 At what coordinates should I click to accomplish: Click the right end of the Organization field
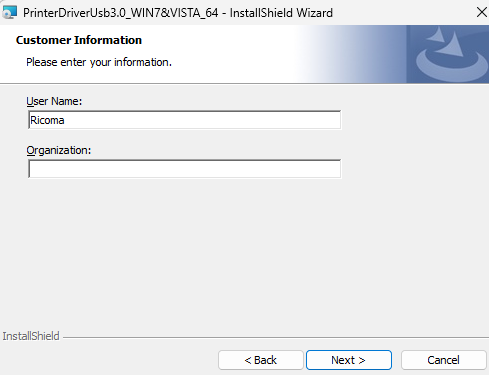[333, 169]
